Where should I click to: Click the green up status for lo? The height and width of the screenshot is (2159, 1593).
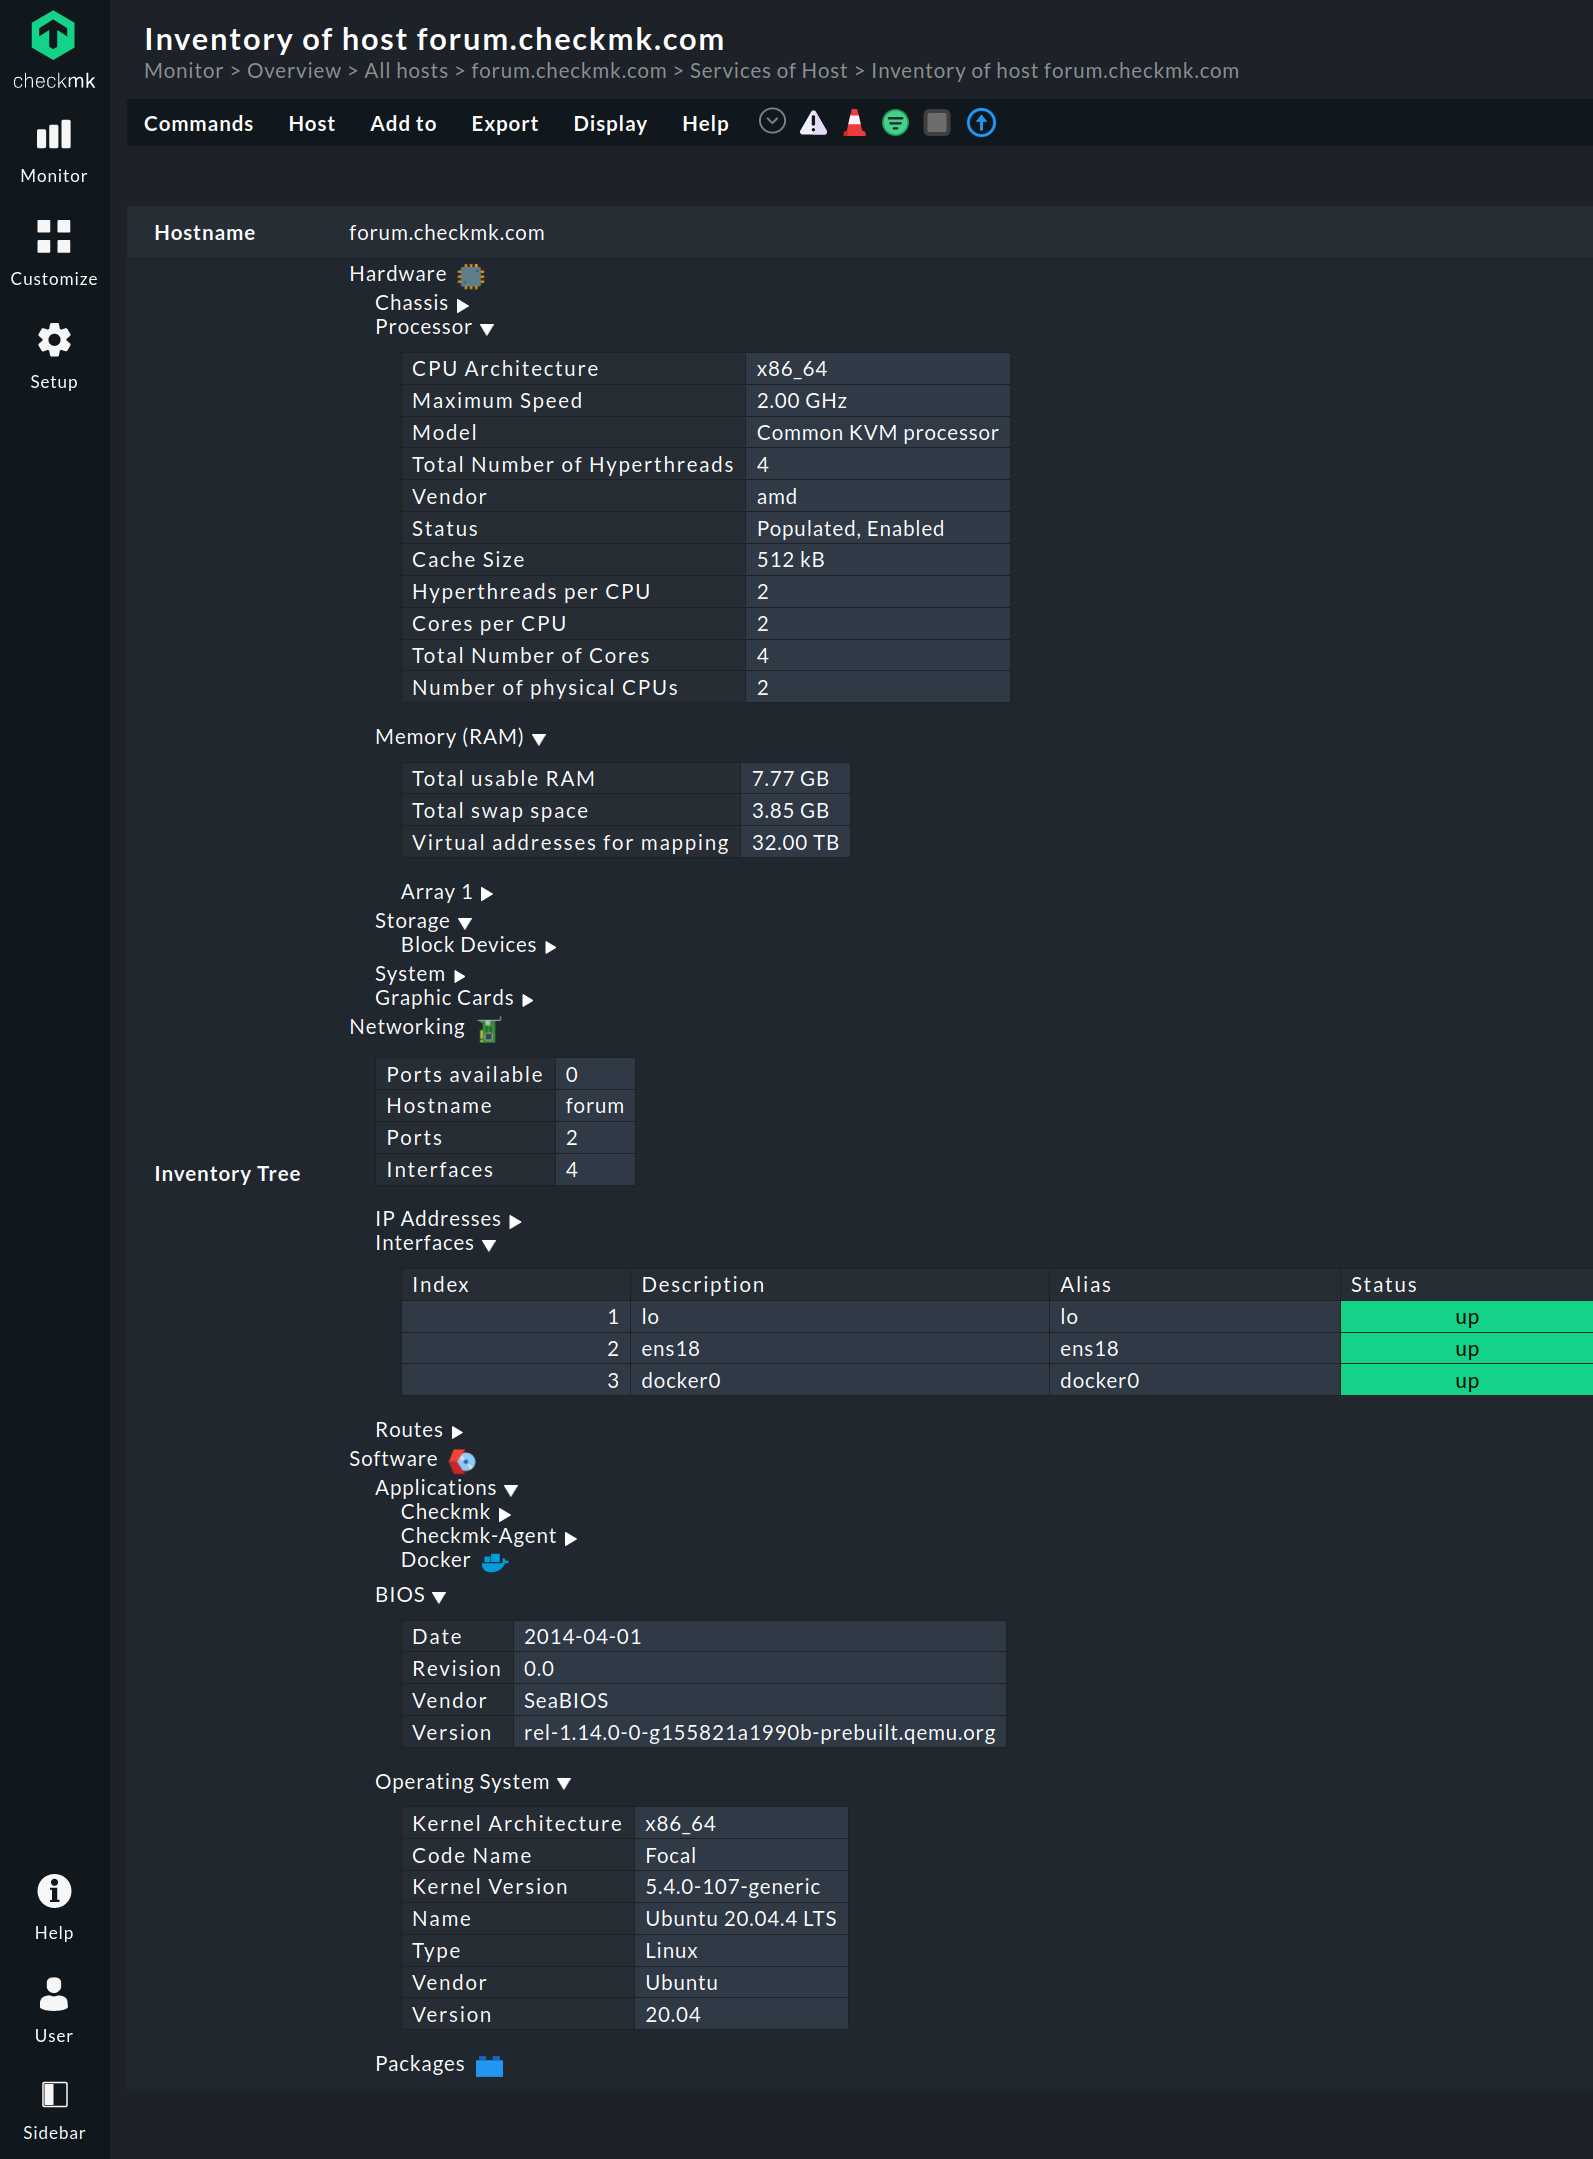tap(1467, 1317)
